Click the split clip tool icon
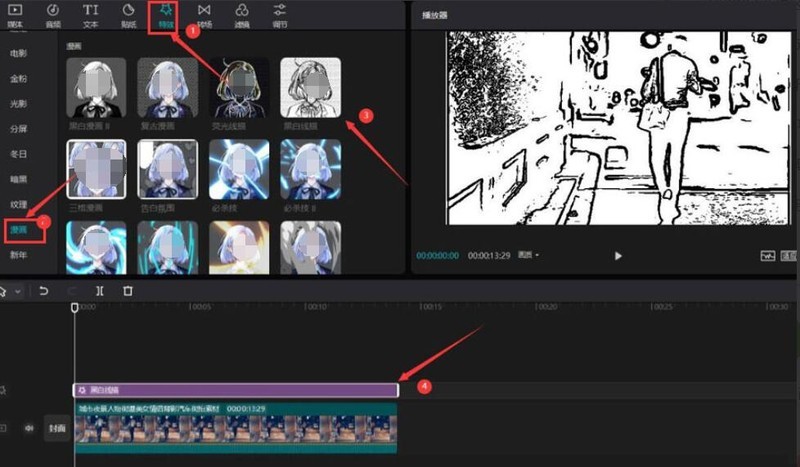This screenshot has height=467, width=800. (x=99, y=291)
